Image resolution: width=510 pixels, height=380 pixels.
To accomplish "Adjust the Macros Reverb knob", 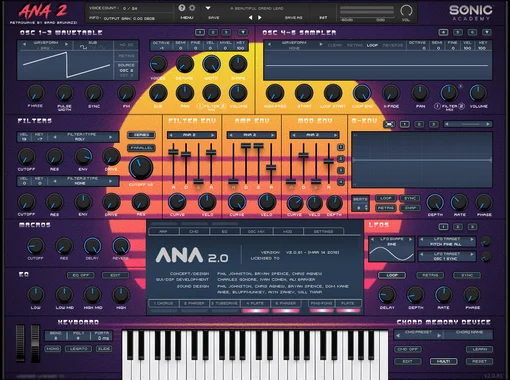I will coord(121,246).
